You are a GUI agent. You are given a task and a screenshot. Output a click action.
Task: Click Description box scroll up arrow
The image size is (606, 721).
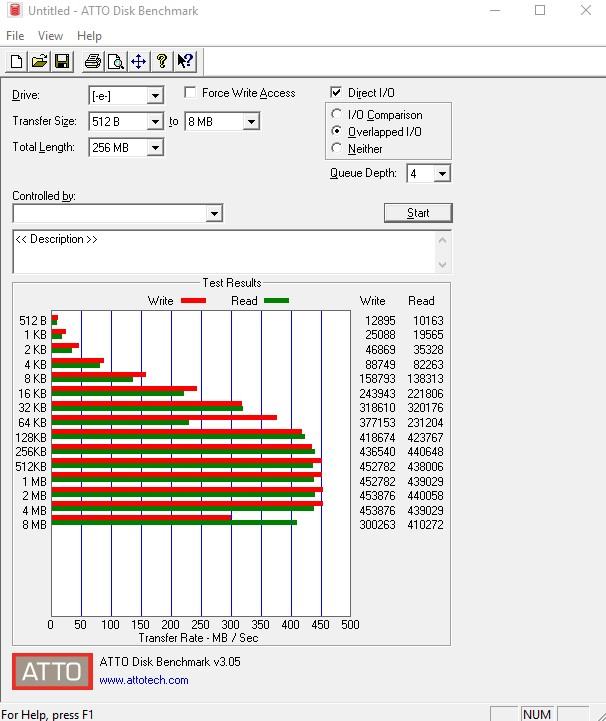(442, 240)
